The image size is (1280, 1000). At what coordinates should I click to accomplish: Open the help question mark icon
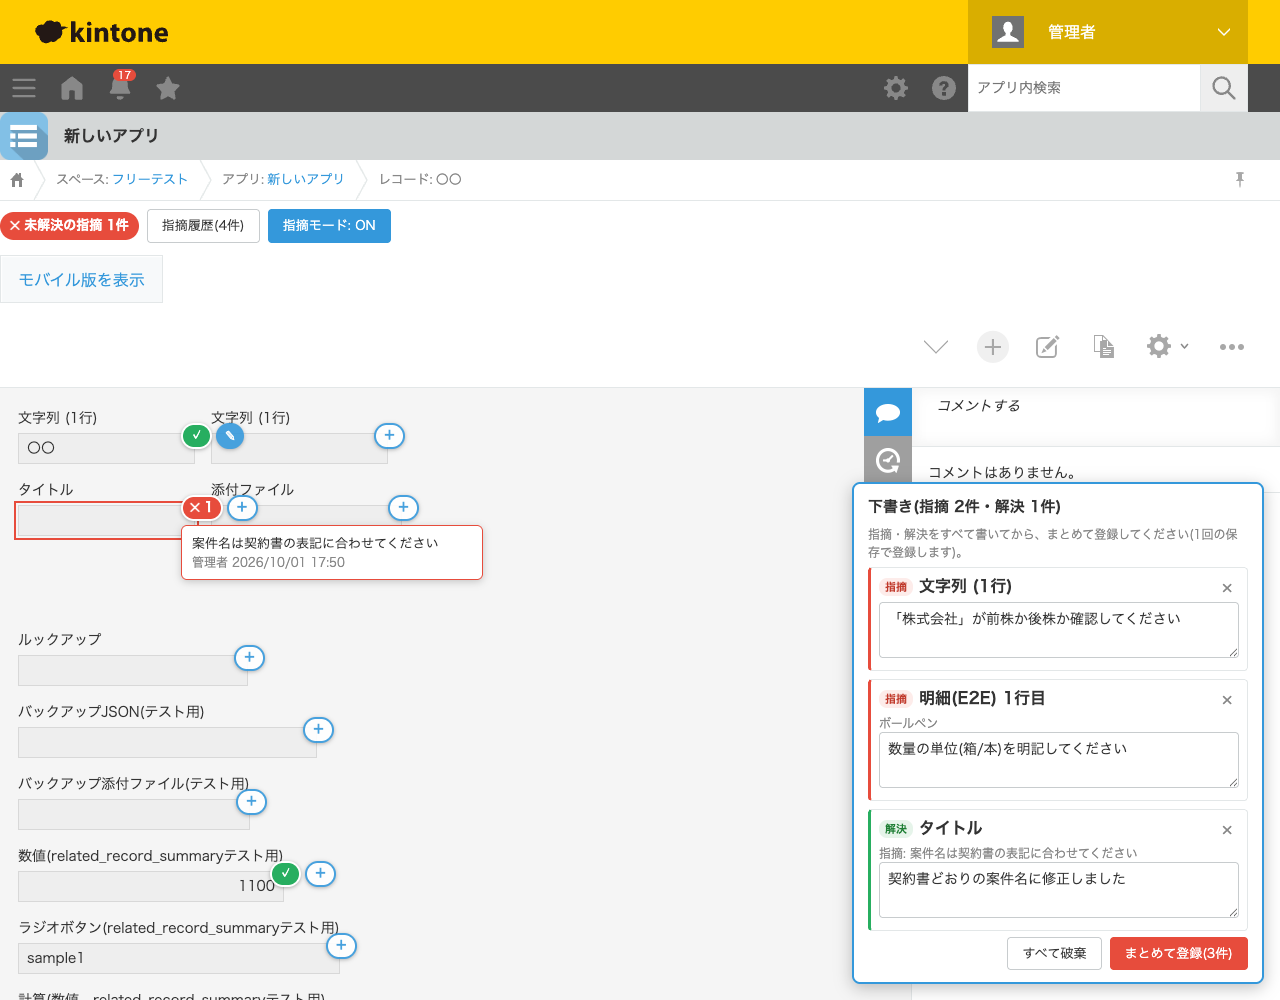click(944, 88)
